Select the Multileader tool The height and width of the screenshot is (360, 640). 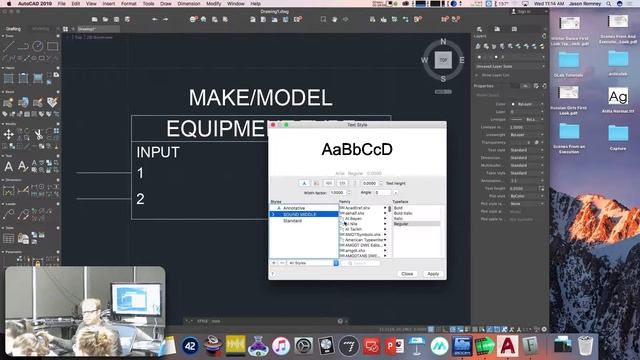(9, 214)
